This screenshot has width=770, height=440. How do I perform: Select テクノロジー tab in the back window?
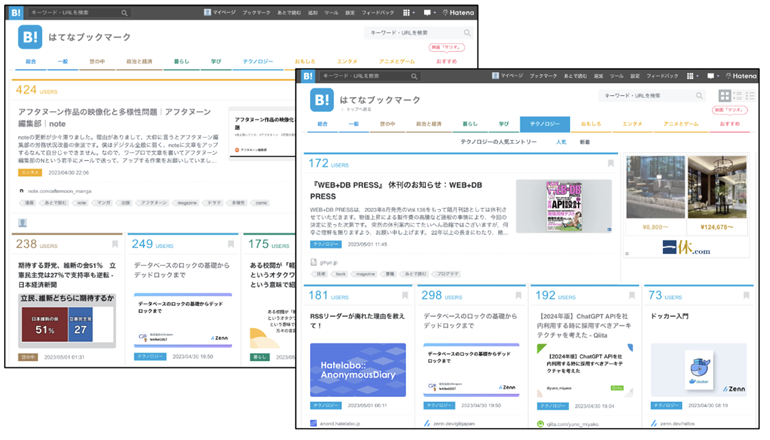click(258, 62)
